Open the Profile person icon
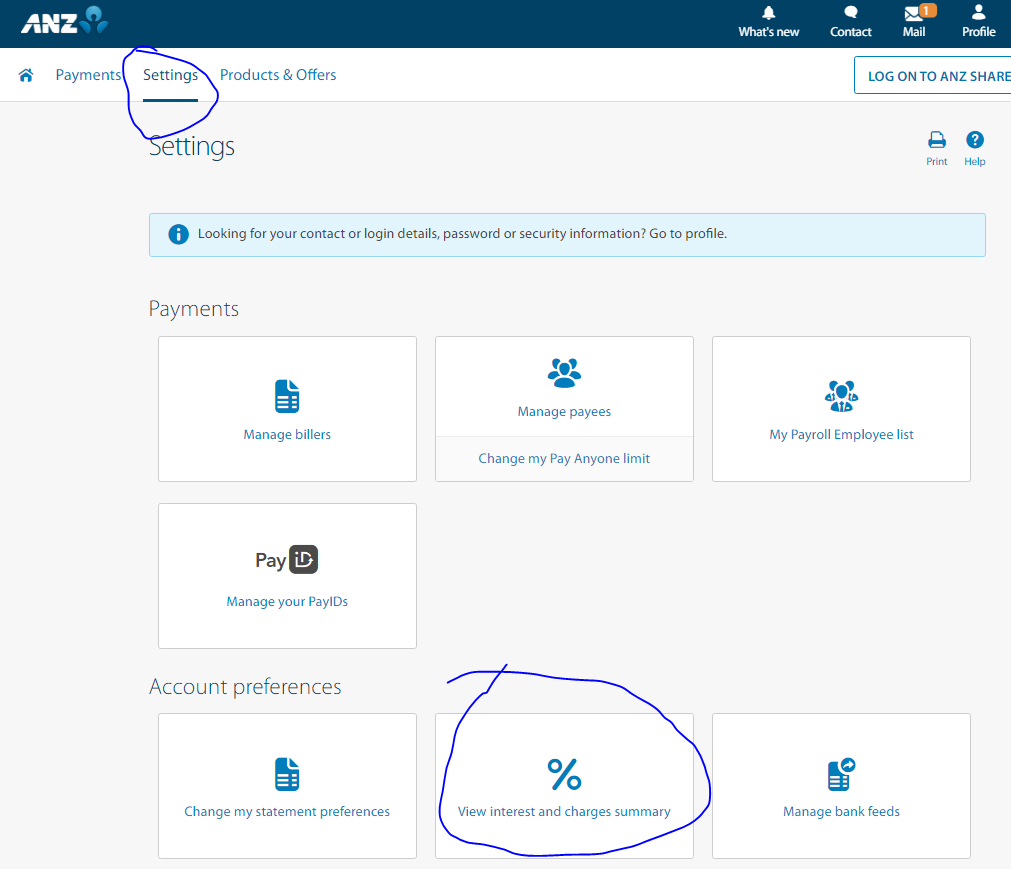Viewport: 1011px width, 869px height. coord(978,12)
